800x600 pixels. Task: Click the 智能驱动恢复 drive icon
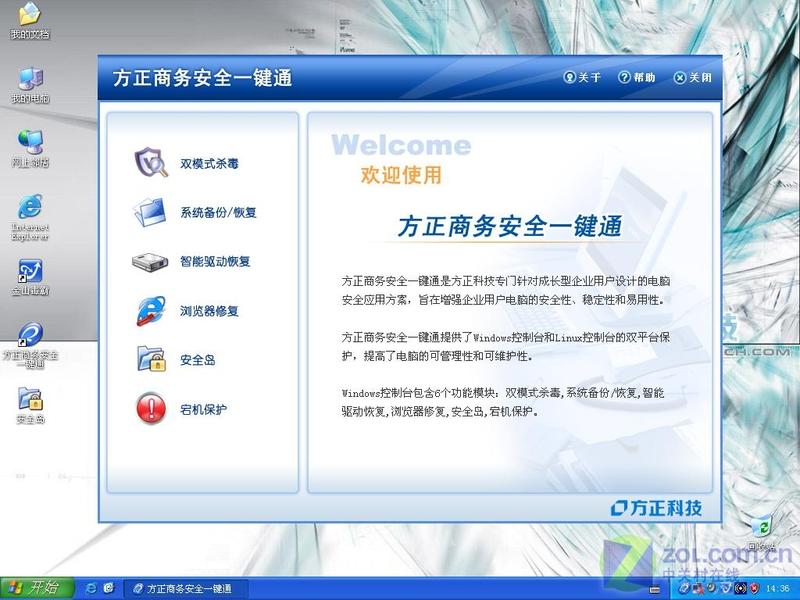(x=150, y=262)
